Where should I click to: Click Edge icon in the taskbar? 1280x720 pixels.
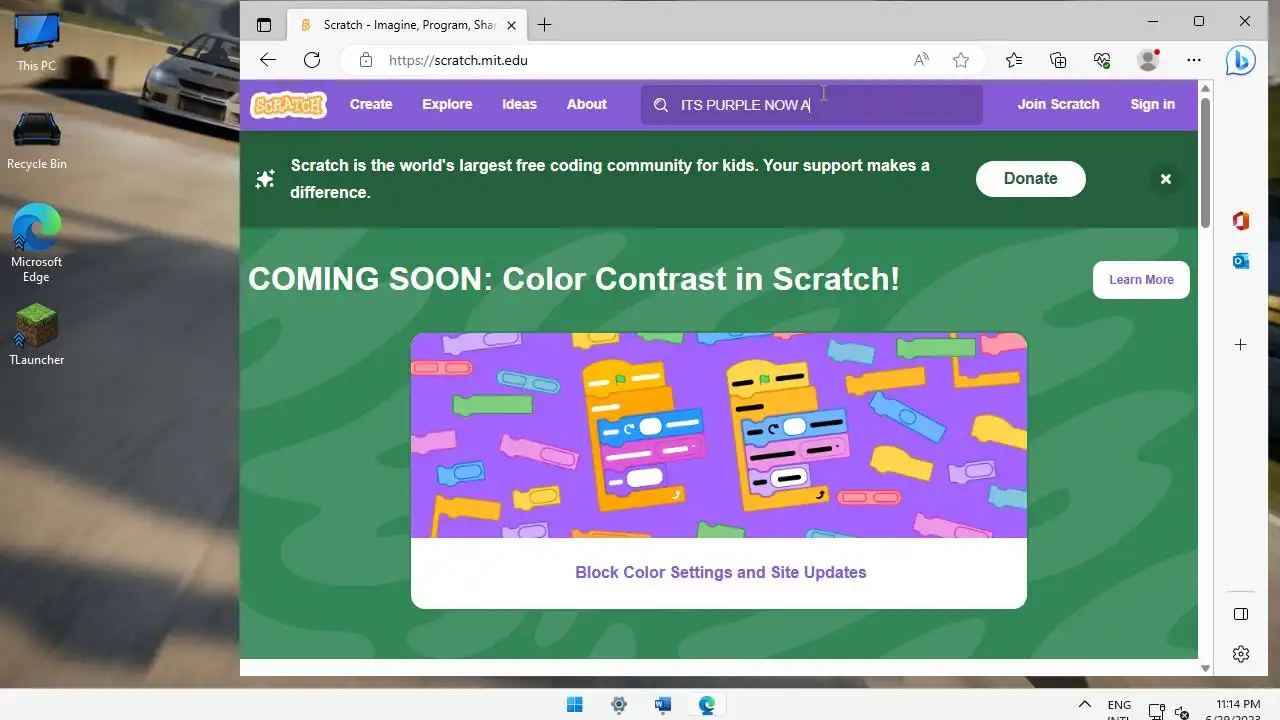[x=706, y=705]
